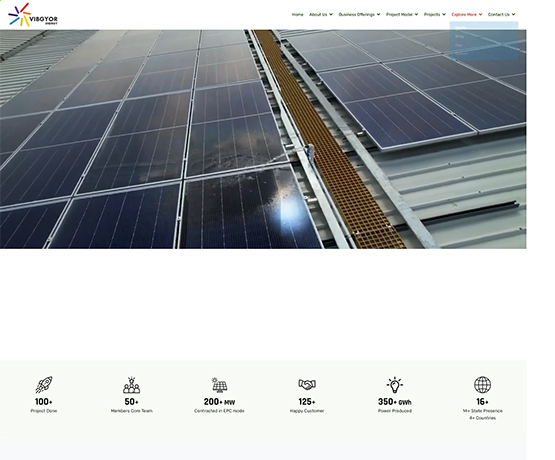Image resolution: width=555 pixels, height=460 pixels.
Task: Click the "50+" figure
Action: [x=131, y=402]
